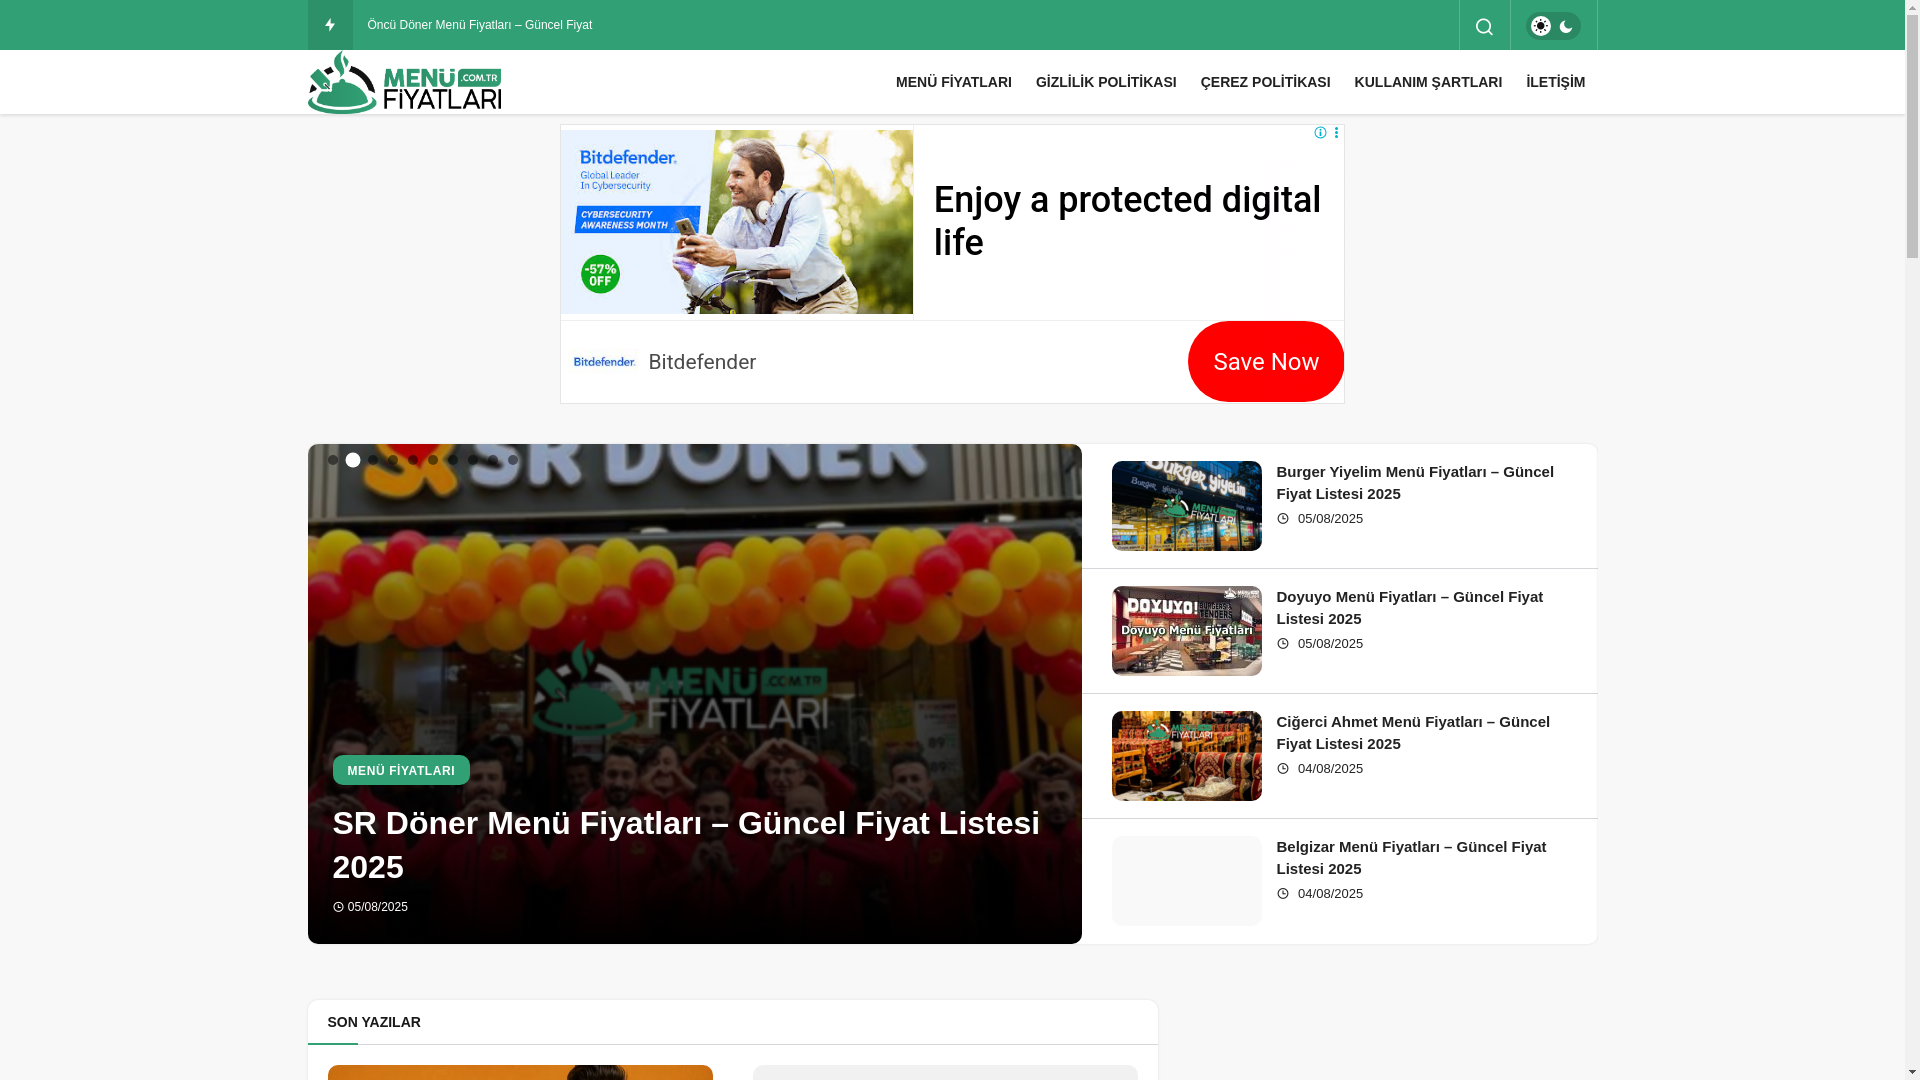This screenshot has height=1080, width=1920.
Task: Open Belgizar Menü Fiyatları article link
Action: (1411, 857)
